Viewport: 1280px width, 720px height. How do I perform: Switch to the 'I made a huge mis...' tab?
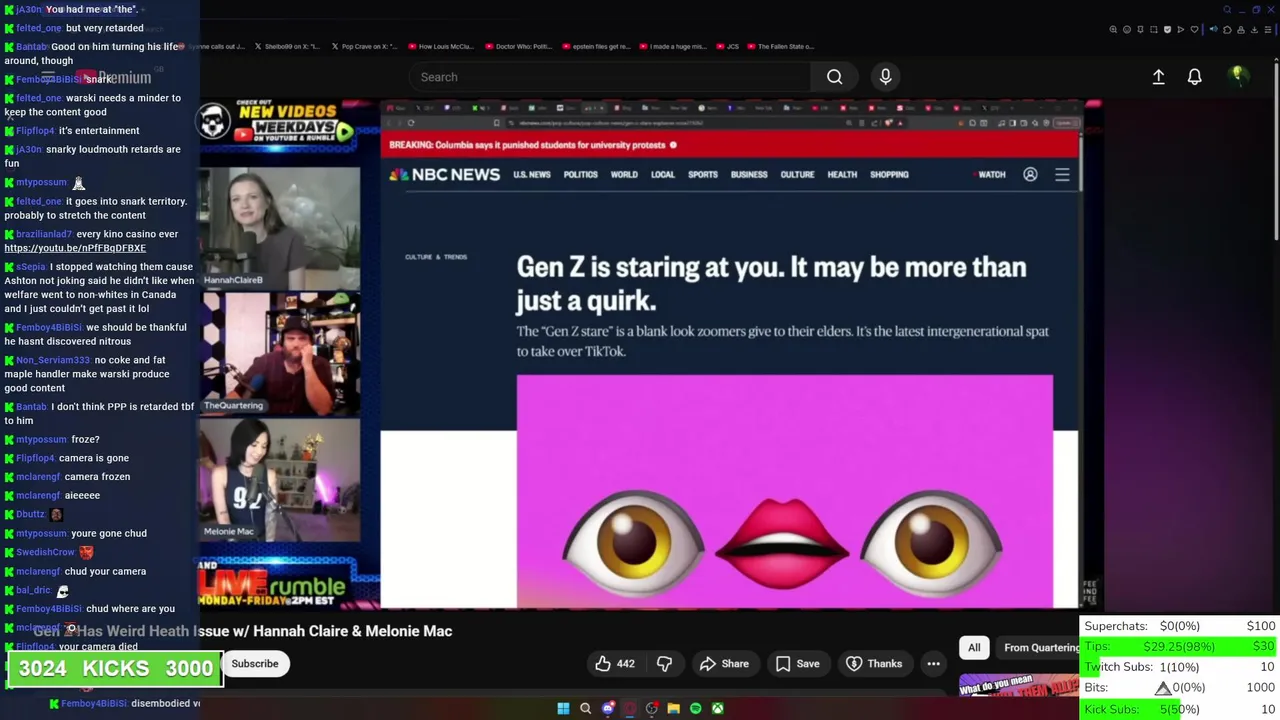pos(672,46)
